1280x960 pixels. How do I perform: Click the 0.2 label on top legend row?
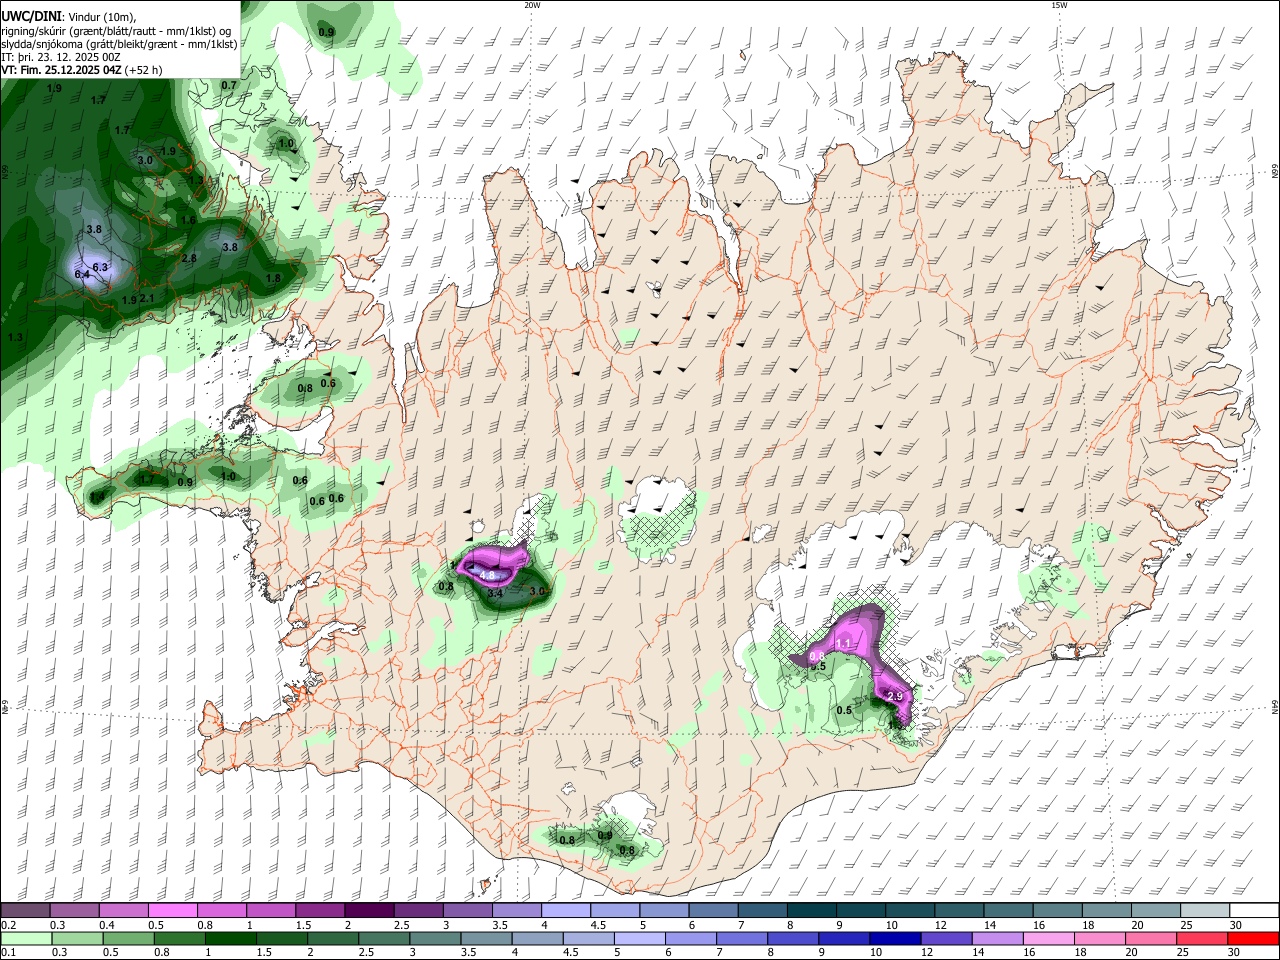pos(8,925)
